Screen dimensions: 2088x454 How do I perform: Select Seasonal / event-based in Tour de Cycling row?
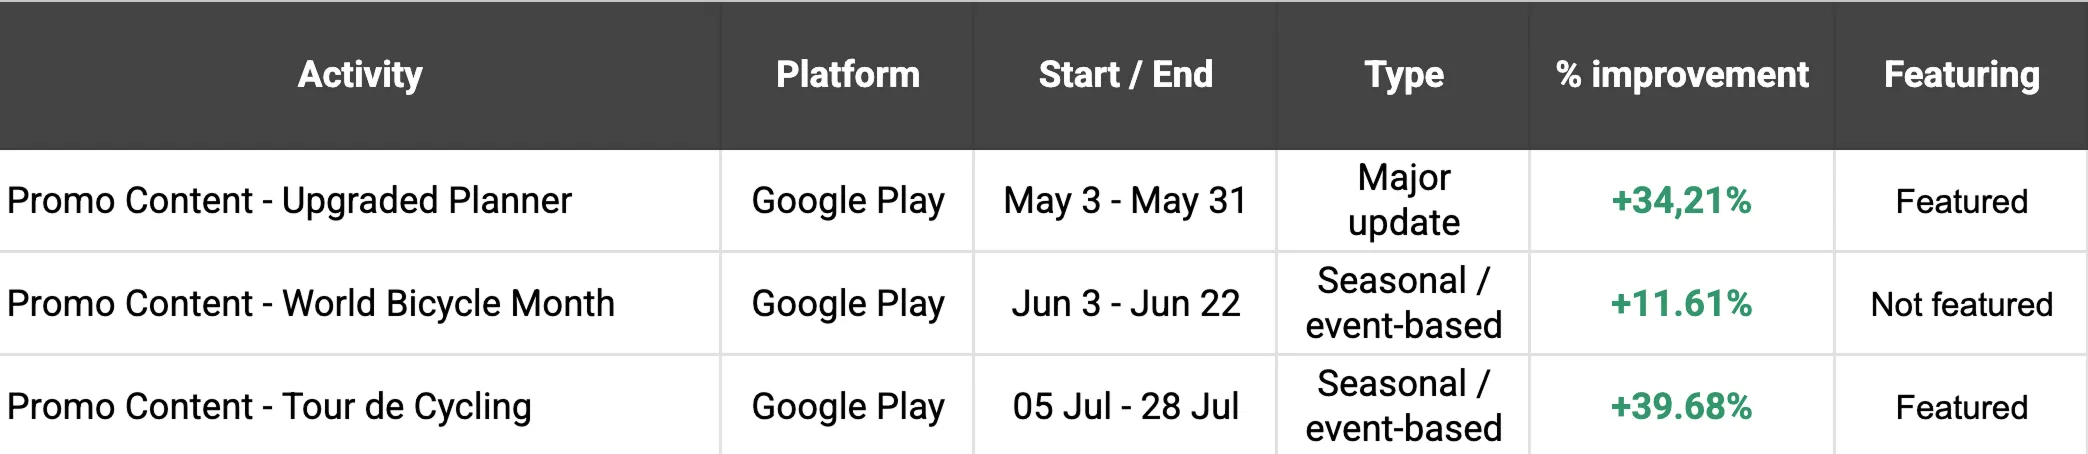(x=1403, y=406)
